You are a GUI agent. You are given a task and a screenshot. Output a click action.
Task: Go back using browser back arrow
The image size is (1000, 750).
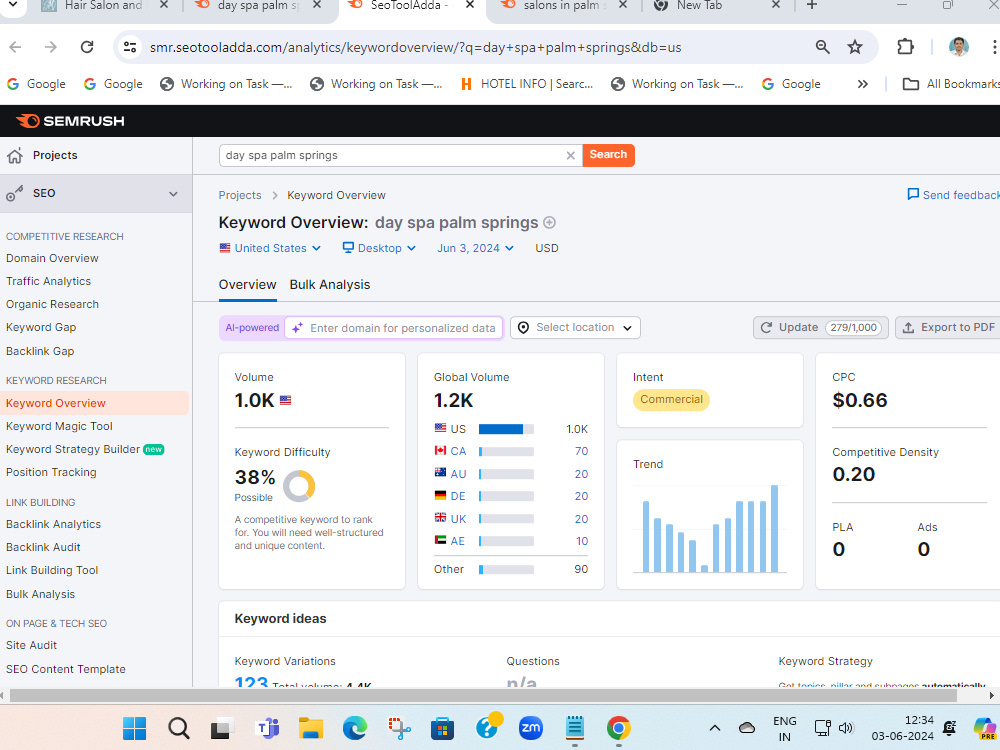pyautogui.click(x=16, y=47)
